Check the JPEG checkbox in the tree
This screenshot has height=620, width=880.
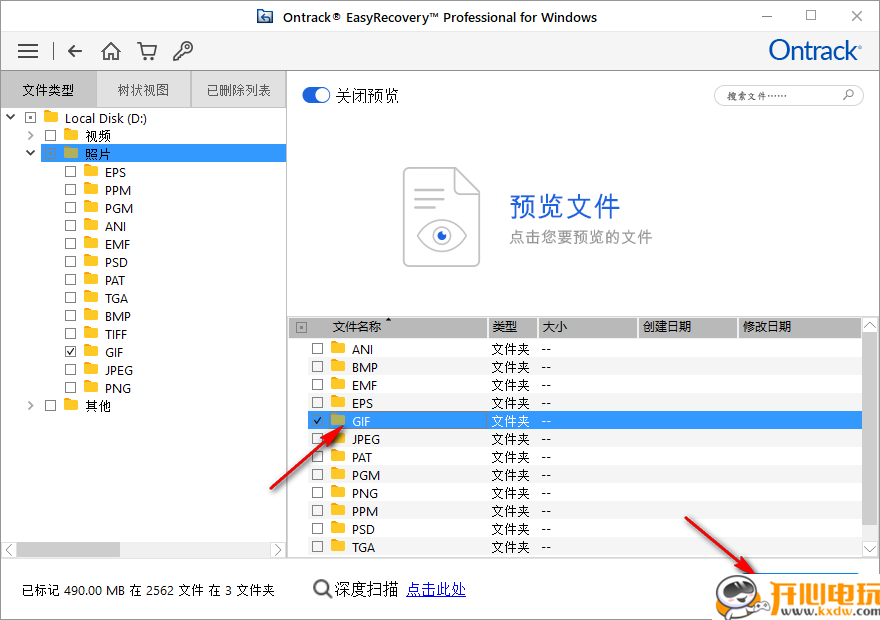(70, 370)
